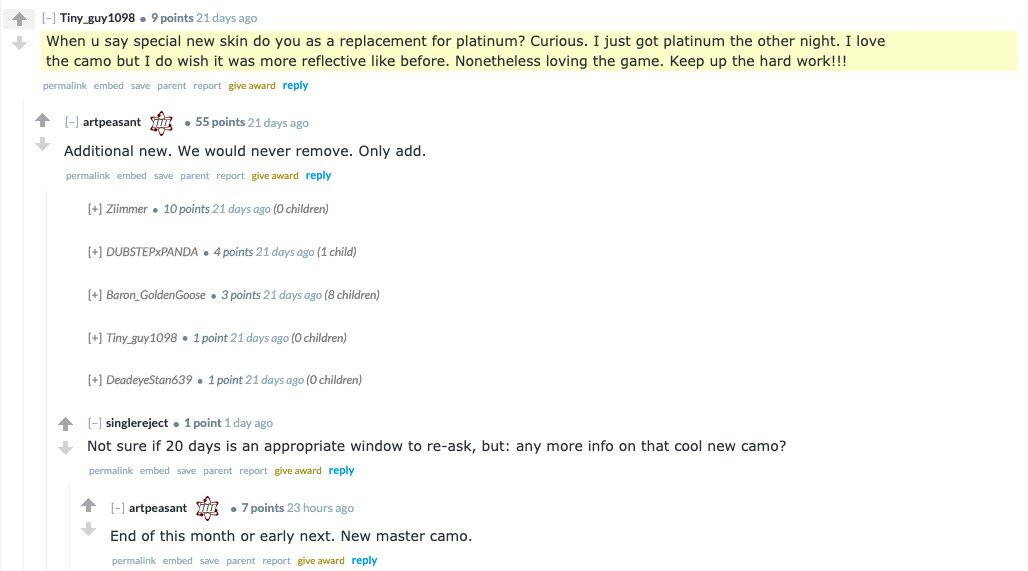Save Tiny_guy1098's top comment

point(140,86)
